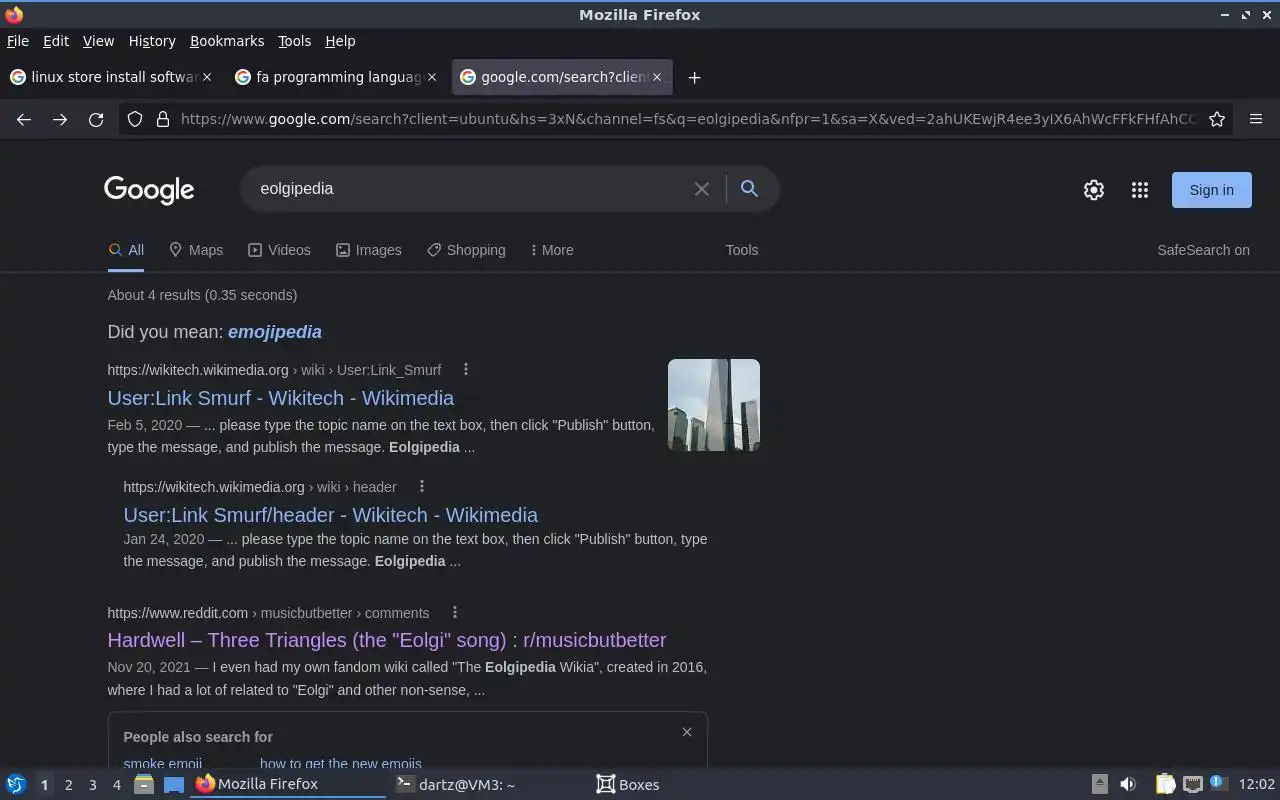The image size is (1280, 800).
Task: Open the Bookmarks menu
Action: click(227, 41)
